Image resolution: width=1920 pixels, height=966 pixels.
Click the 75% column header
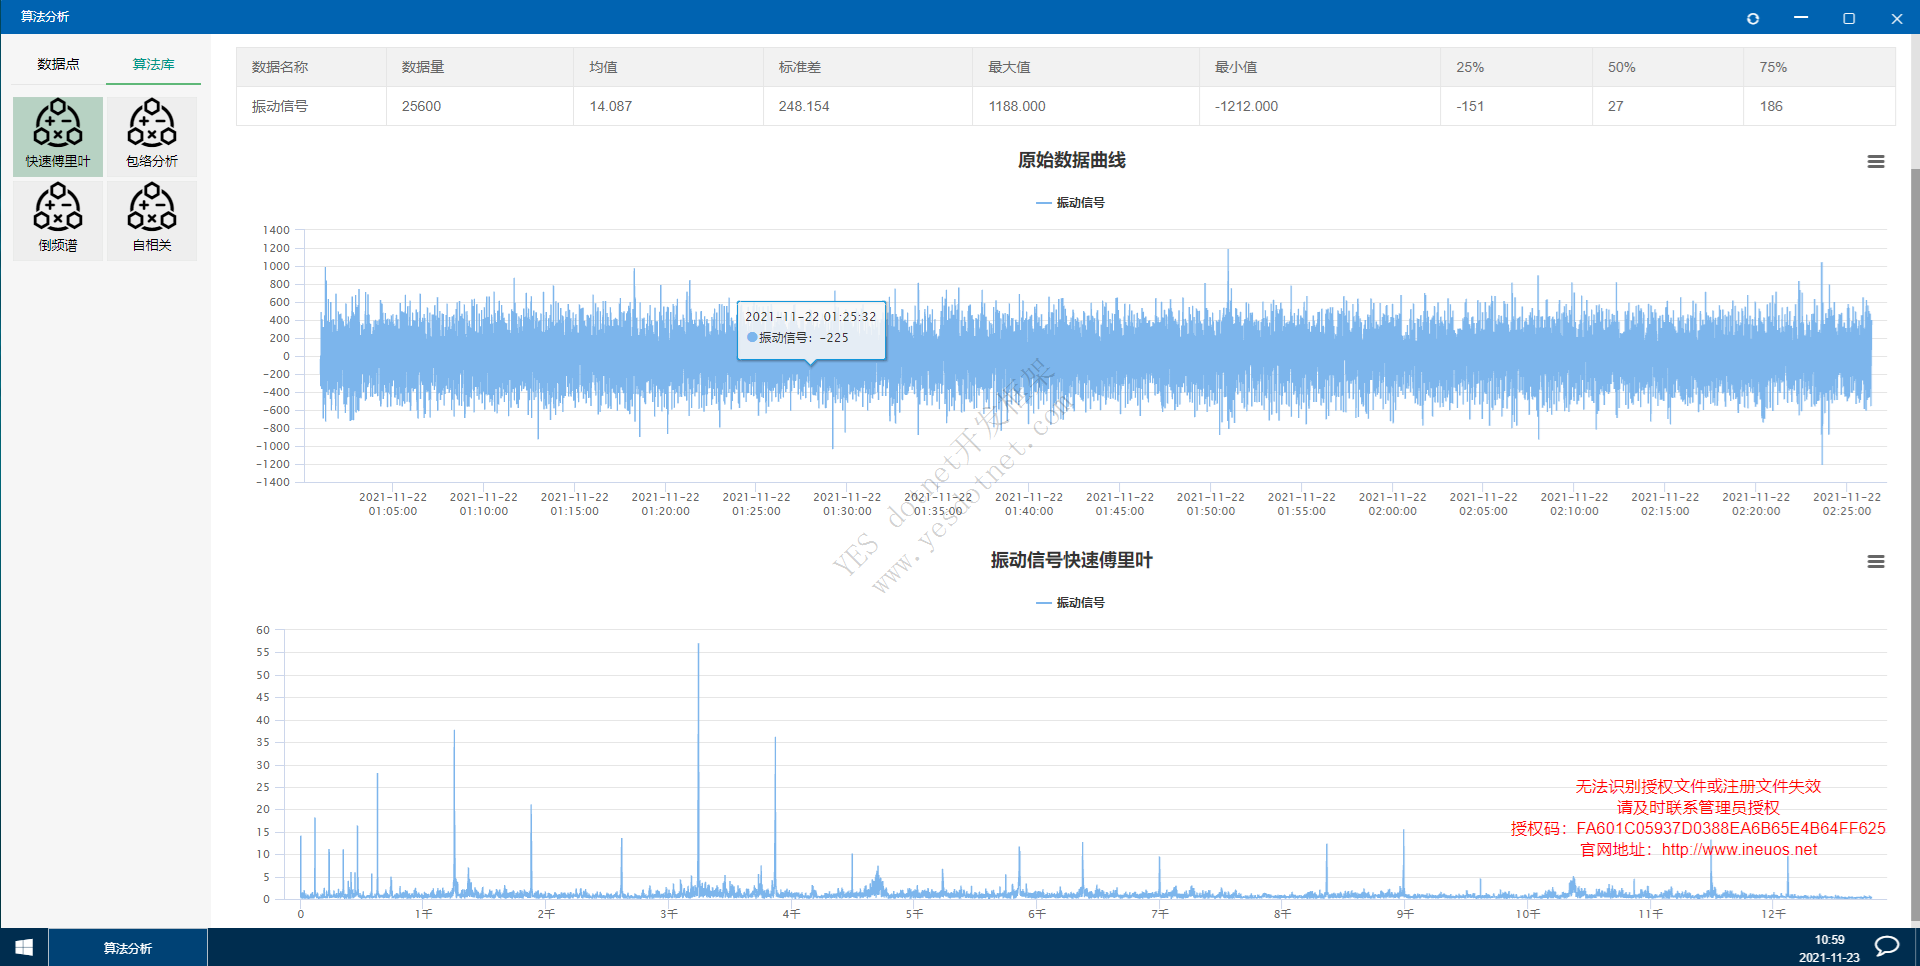1819,67
